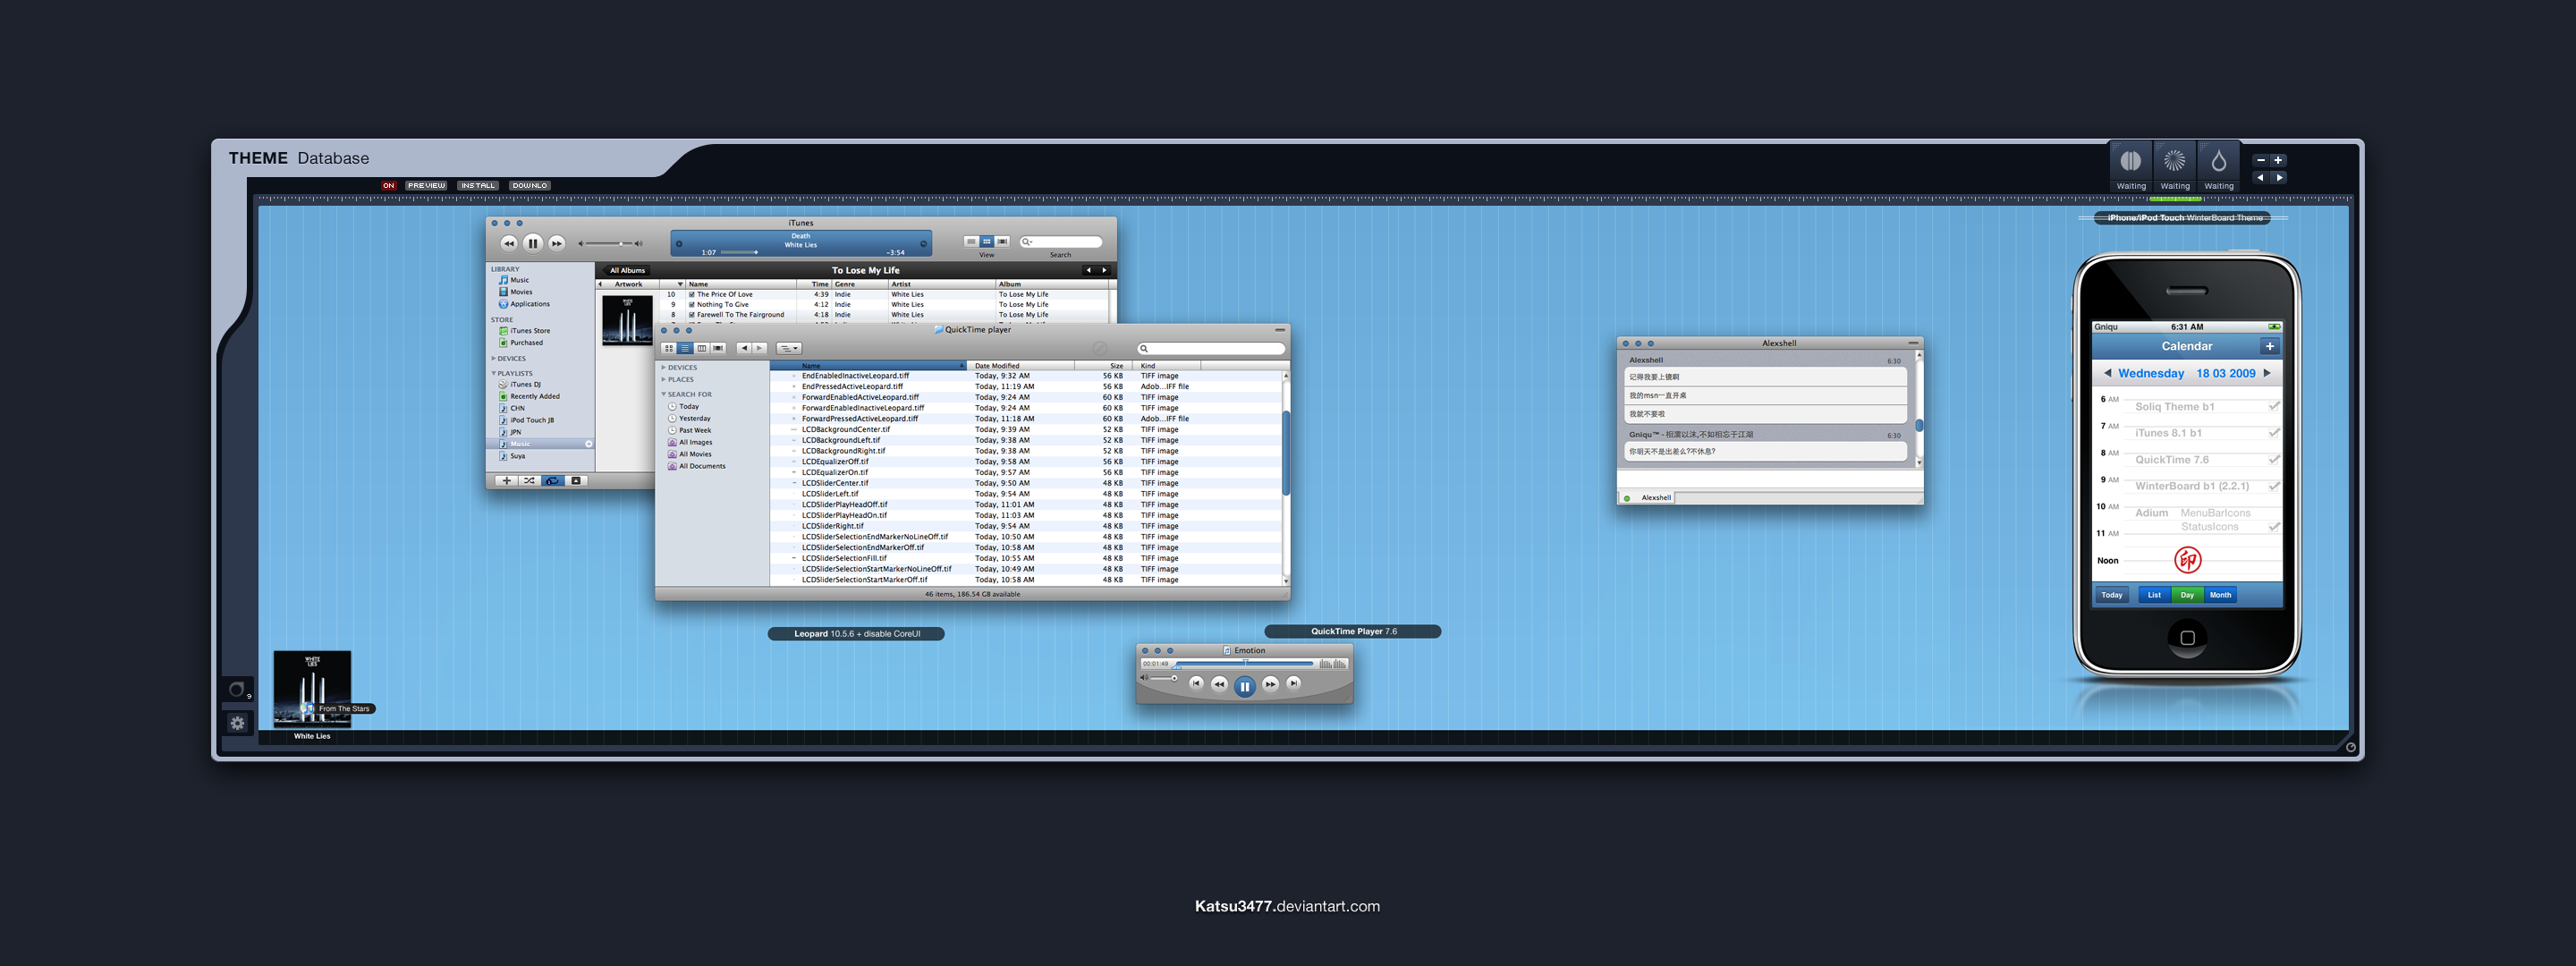Viewport: 2576px width, 966px height.
Task: Click the chat message input field
Action: tap(1769, 480)
